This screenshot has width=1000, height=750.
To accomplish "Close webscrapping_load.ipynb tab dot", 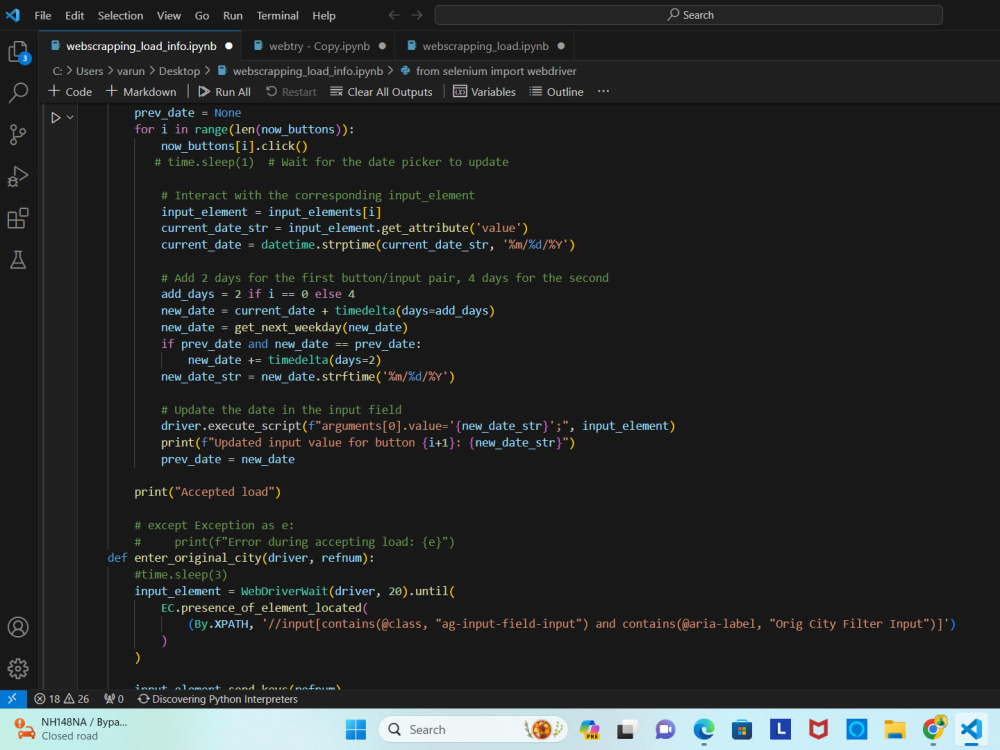I will [561, 46].
